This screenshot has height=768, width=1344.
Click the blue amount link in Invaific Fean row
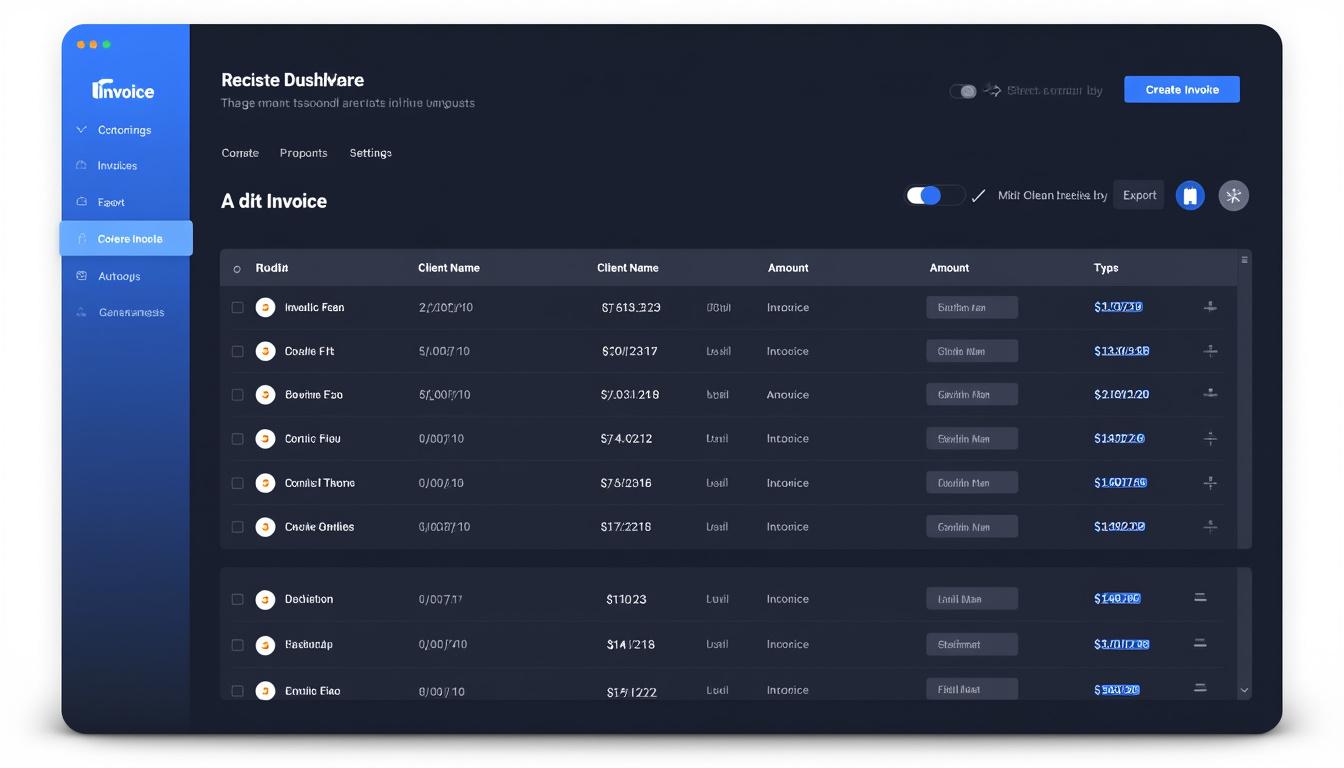point(1118,307)
